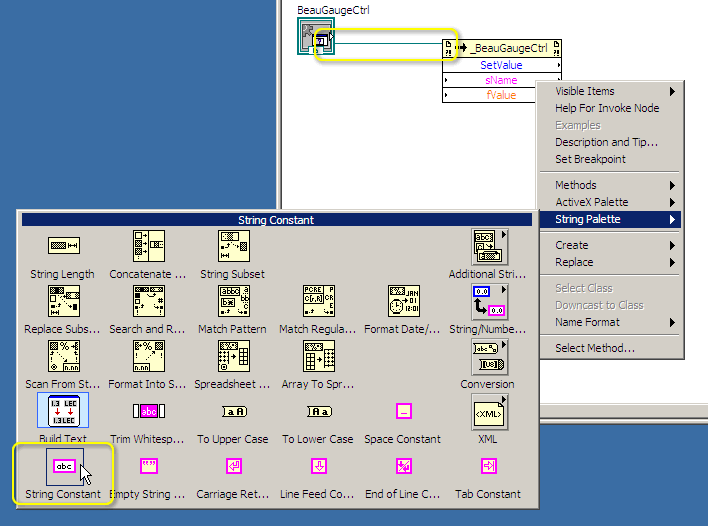
Task: Choose the Line Feed Constant icon
Action: click(x=319, y=466)
